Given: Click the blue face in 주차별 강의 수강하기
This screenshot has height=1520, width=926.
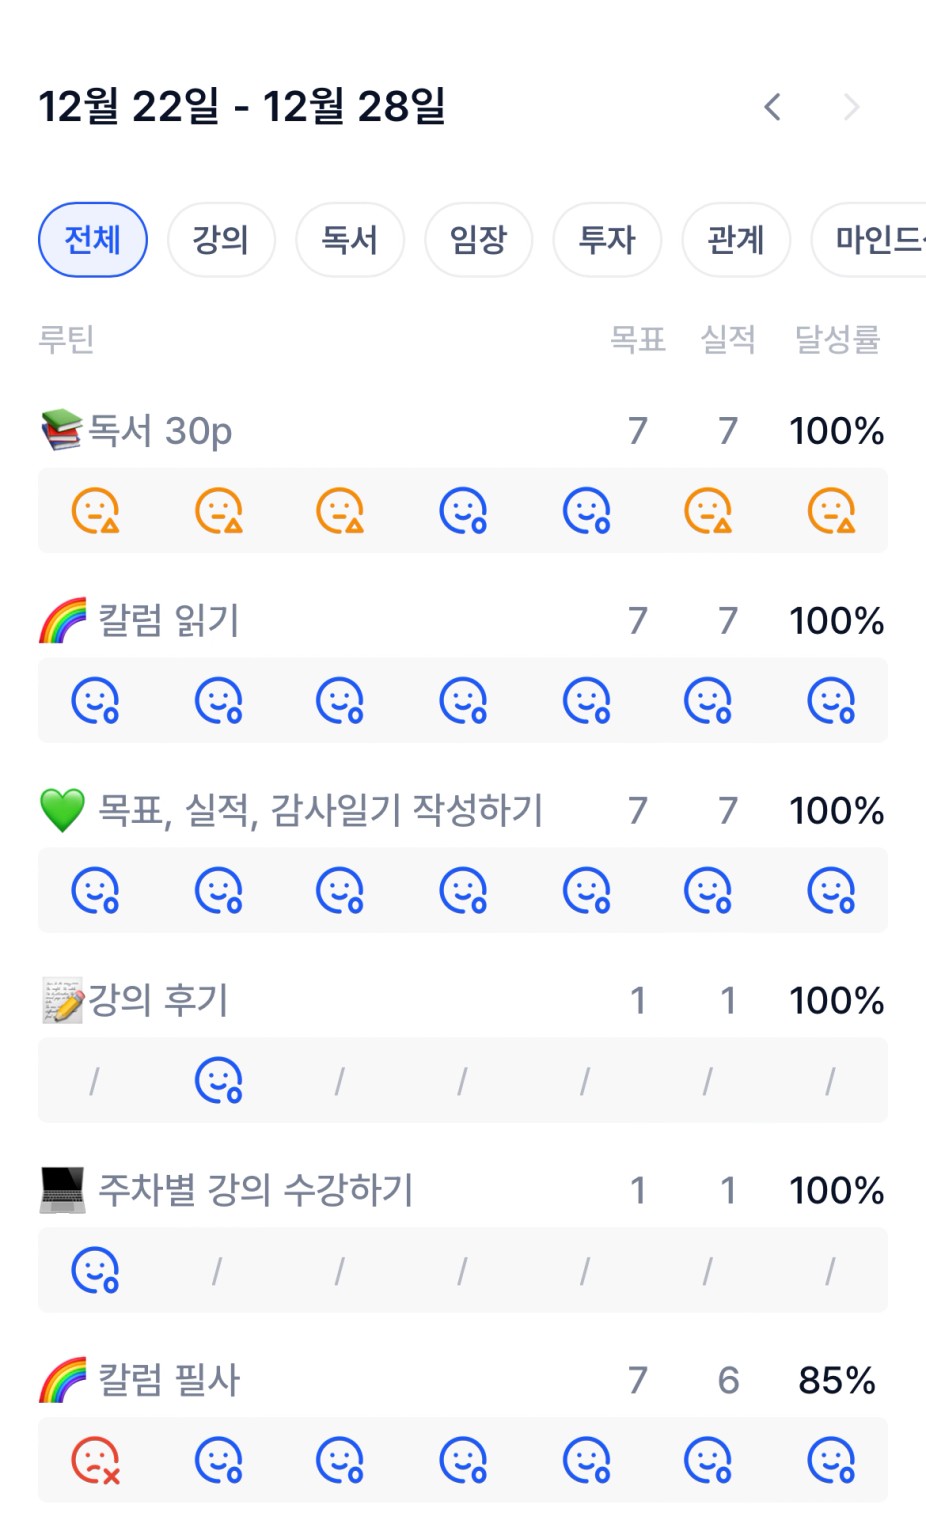Looking at the screenshot, I should [x=95, y=1271].
